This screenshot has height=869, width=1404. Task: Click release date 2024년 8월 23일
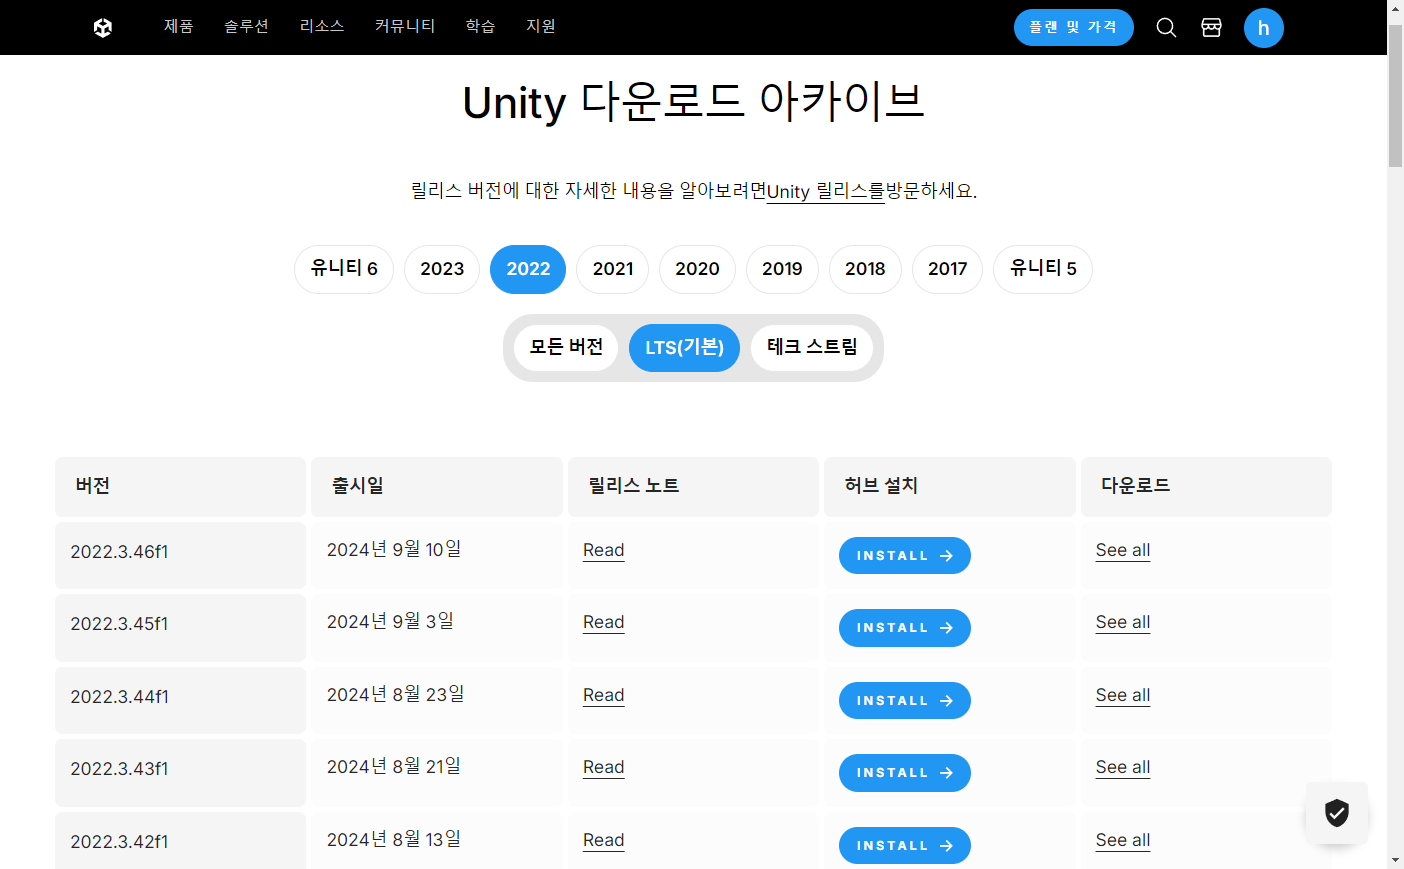pos(396,694)
